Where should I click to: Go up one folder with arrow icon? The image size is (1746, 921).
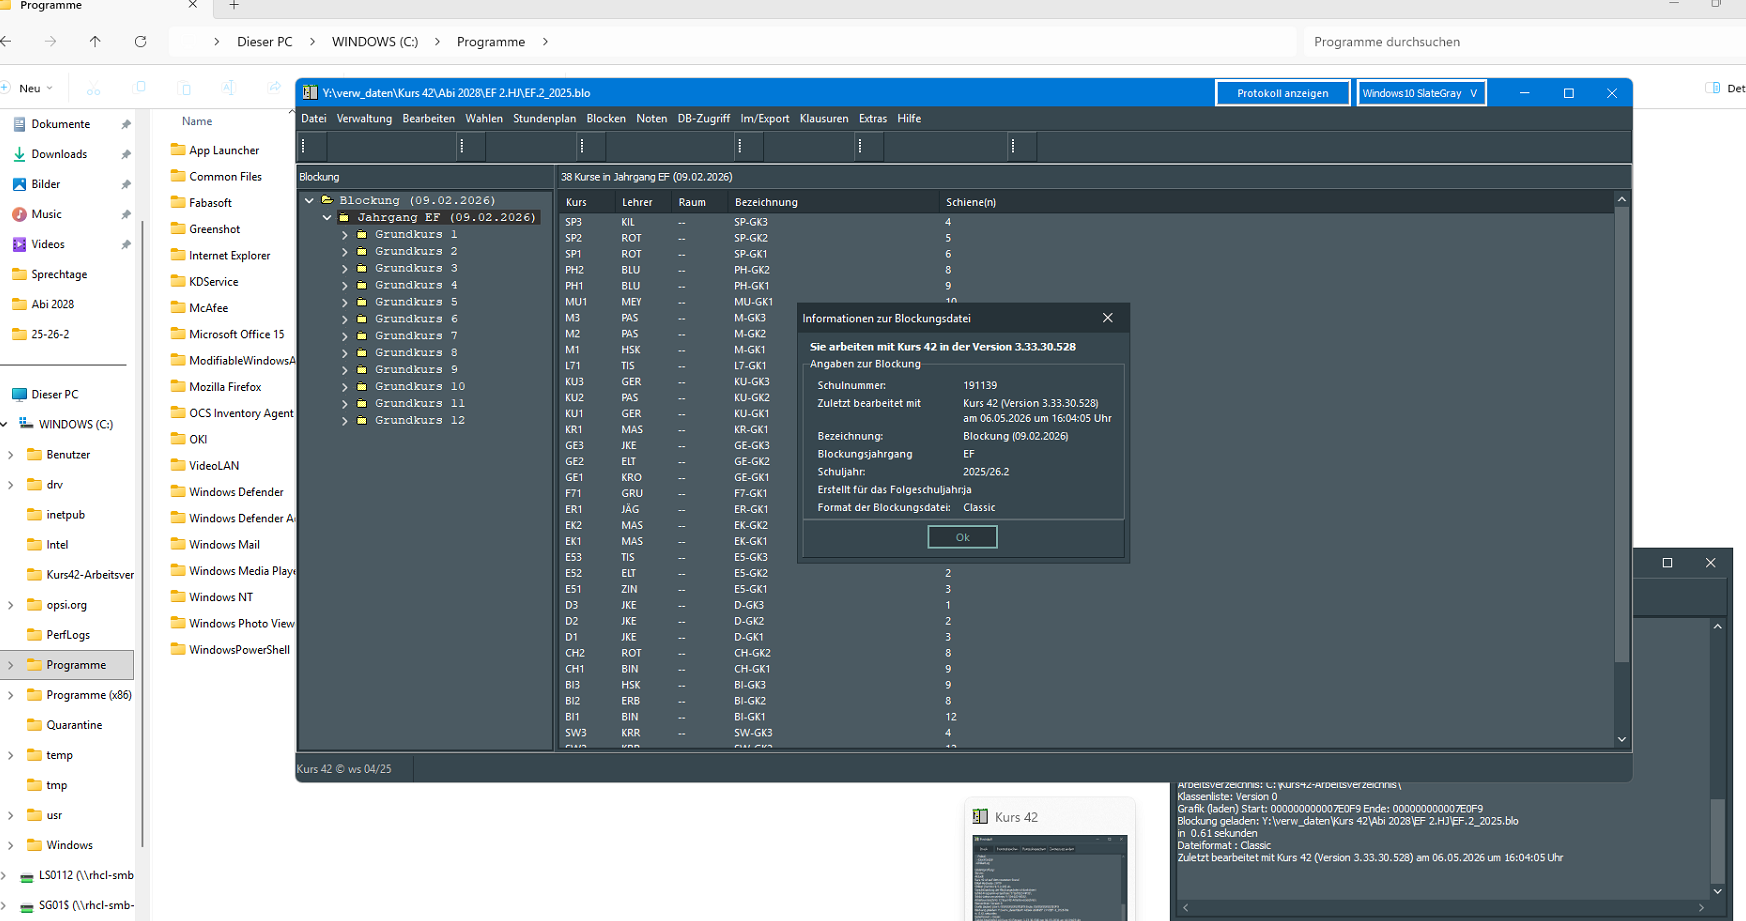pos(95,42)
